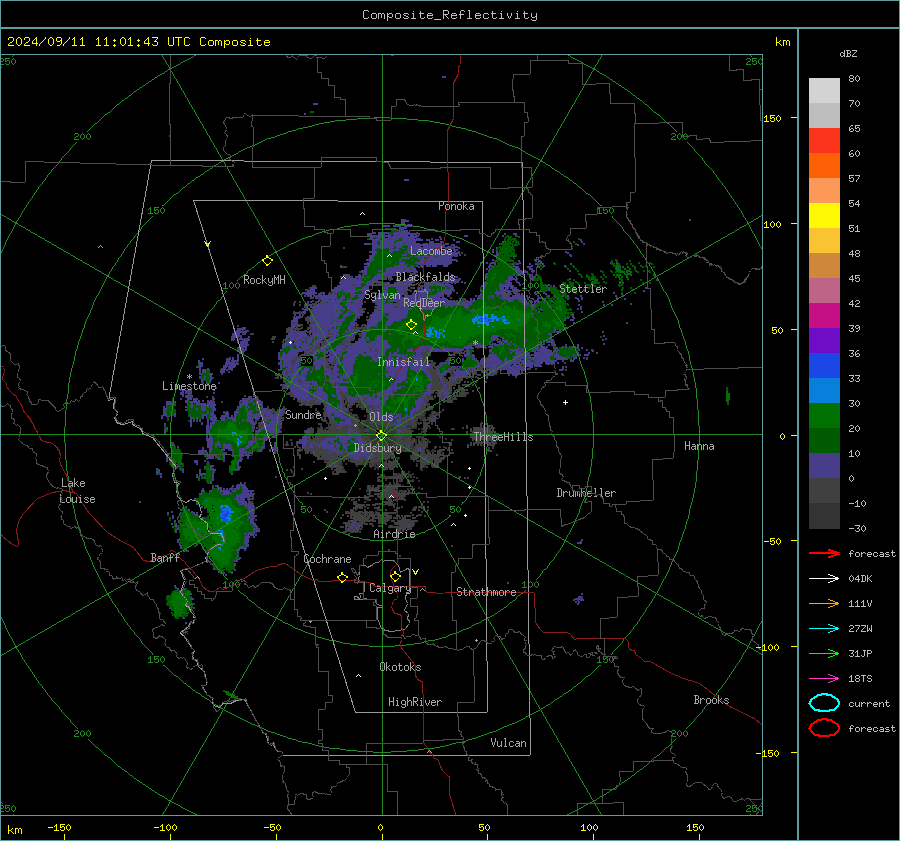This screenshot has height=841, width=900.
Task: Click the white 04DK arrow icon
Action: (x=824, y=578)
